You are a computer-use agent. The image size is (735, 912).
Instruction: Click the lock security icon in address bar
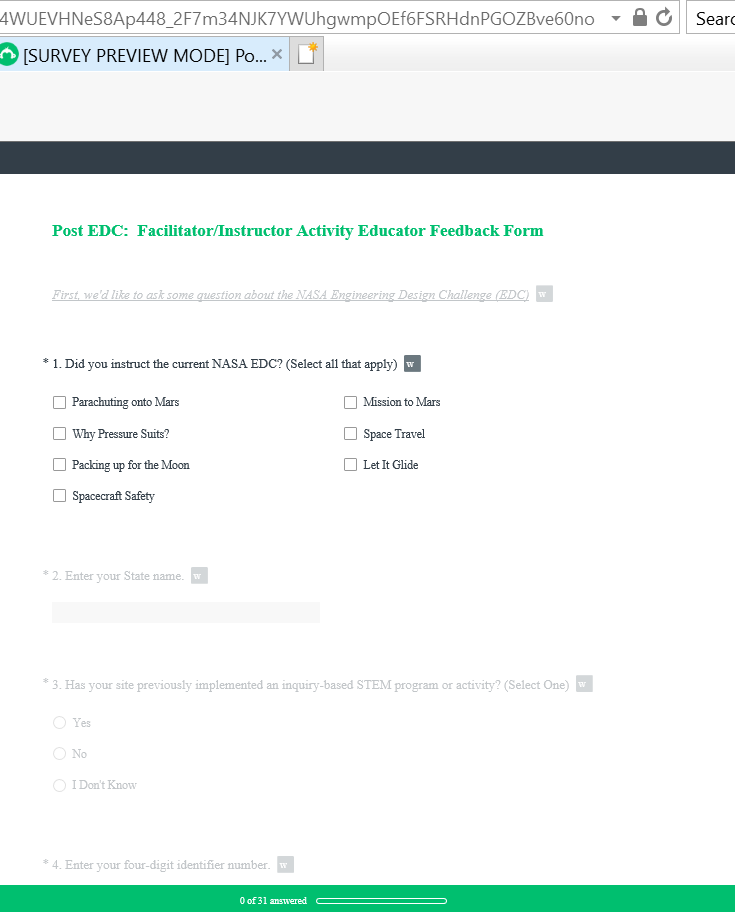tap(641, 18)
